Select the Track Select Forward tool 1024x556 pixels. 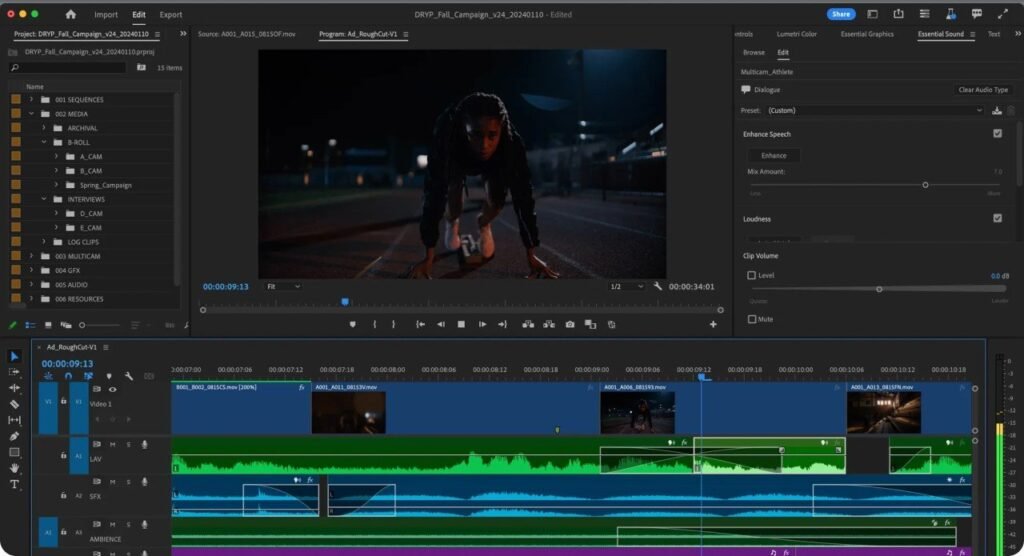click(x=14, y=372)
